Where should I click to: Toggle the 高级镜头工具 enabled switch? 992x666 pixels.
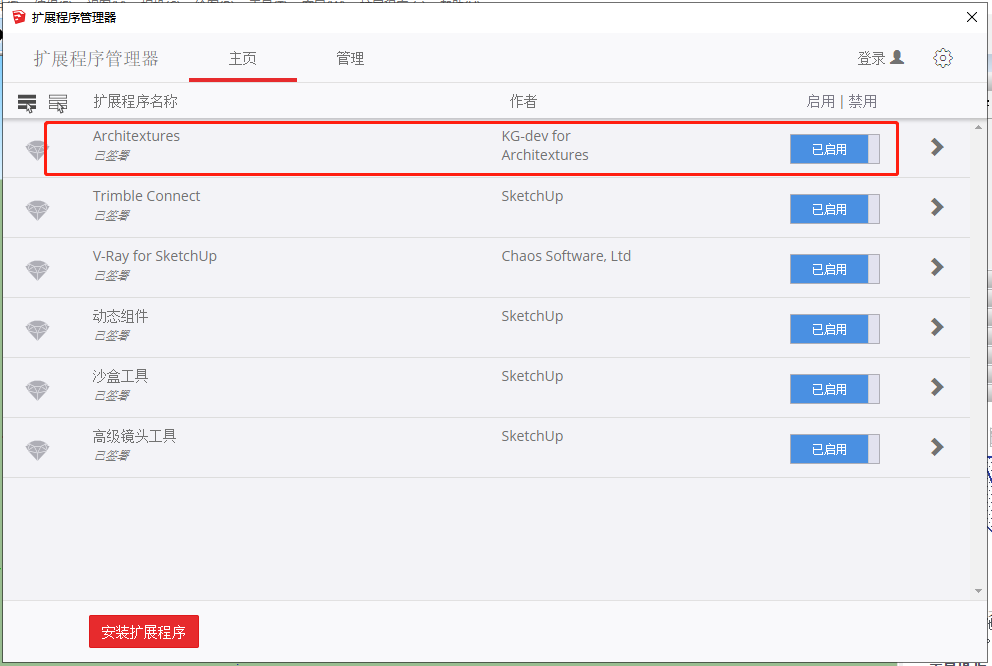click(834, 449)
